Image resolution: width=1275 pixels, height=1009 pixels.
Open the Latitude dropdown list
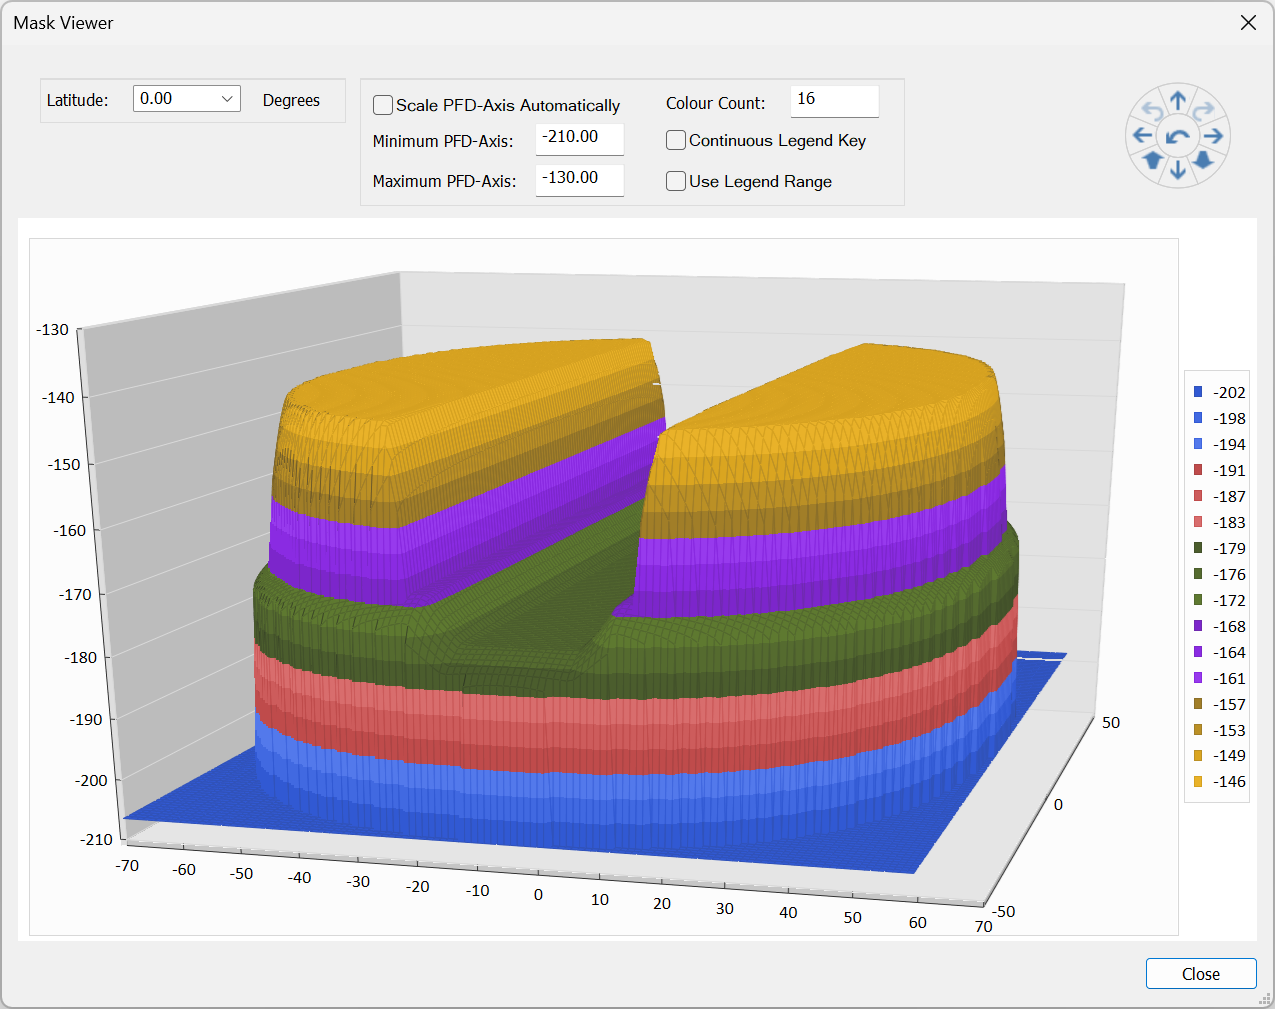click(x=227, y=99)
